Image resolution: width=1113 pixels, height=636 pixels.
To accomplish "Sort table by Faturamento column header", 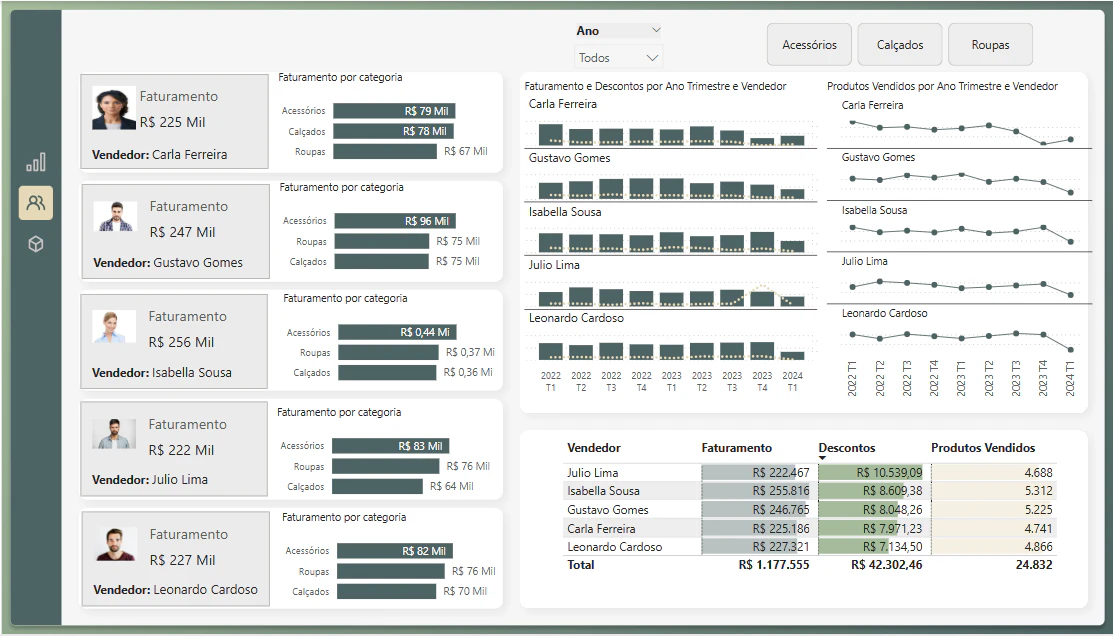I will pyautogui.click(x=736, y=448).
